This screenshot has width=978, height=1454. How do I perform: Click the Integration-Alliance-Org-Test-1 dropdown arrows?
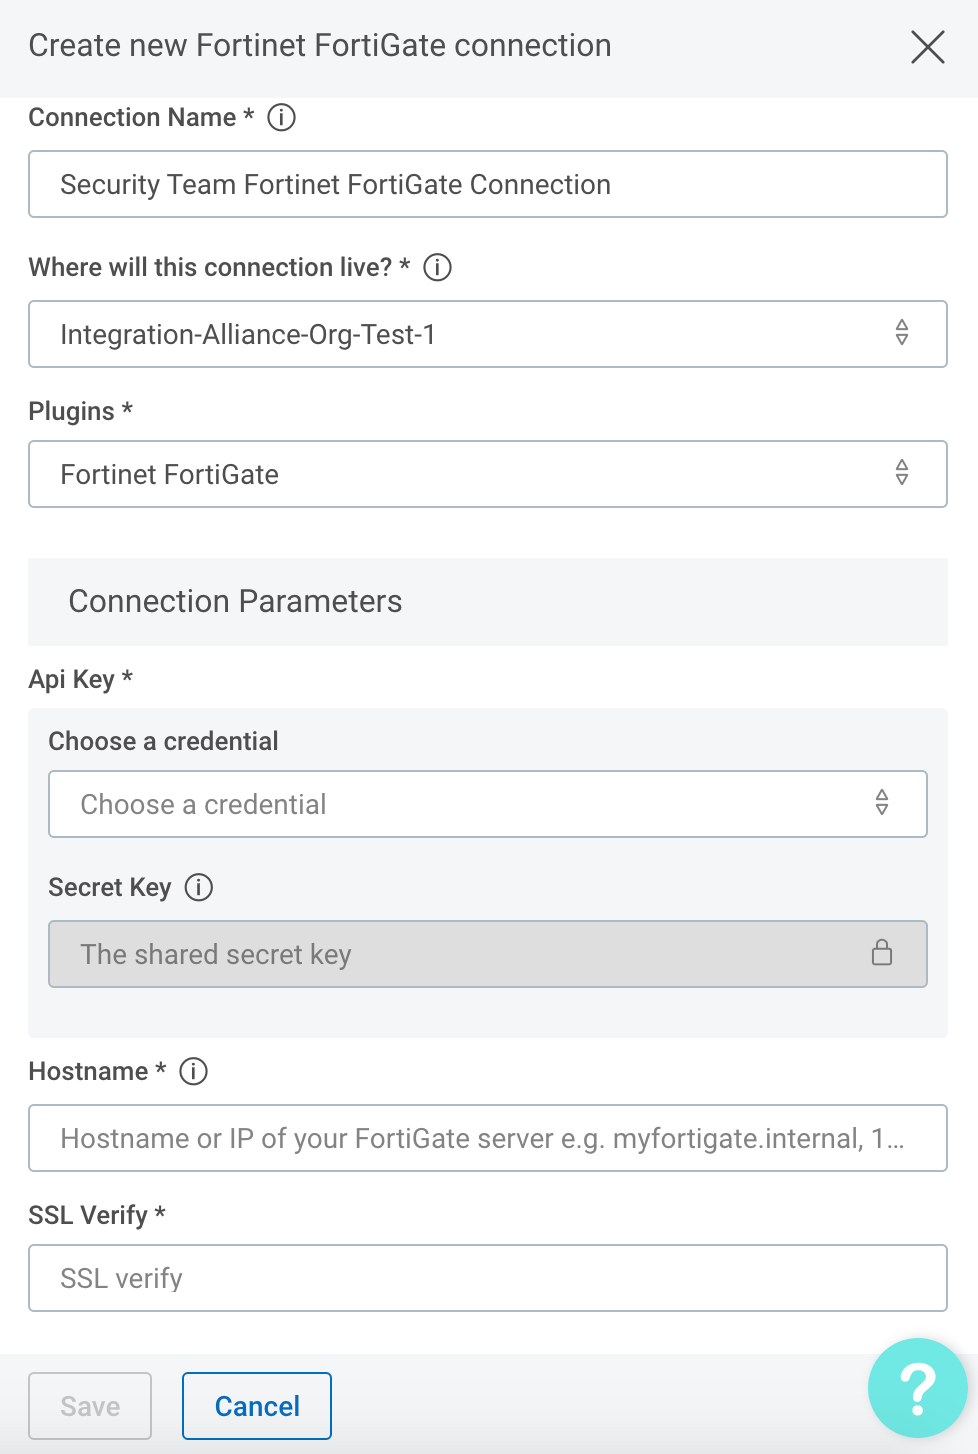pyautogui.click(x=902, y=333)
